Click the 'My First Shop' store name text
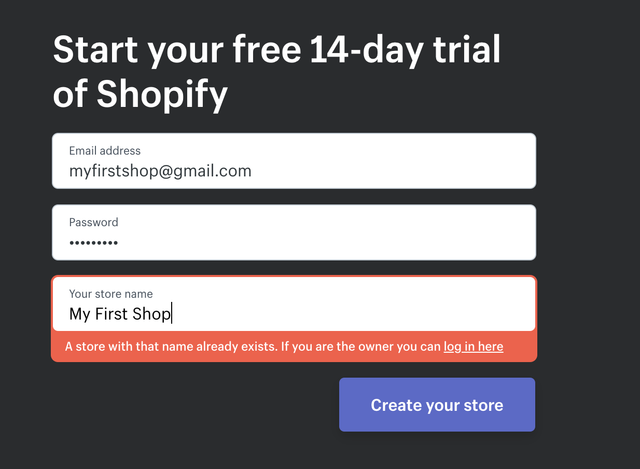 click(120, 314)
